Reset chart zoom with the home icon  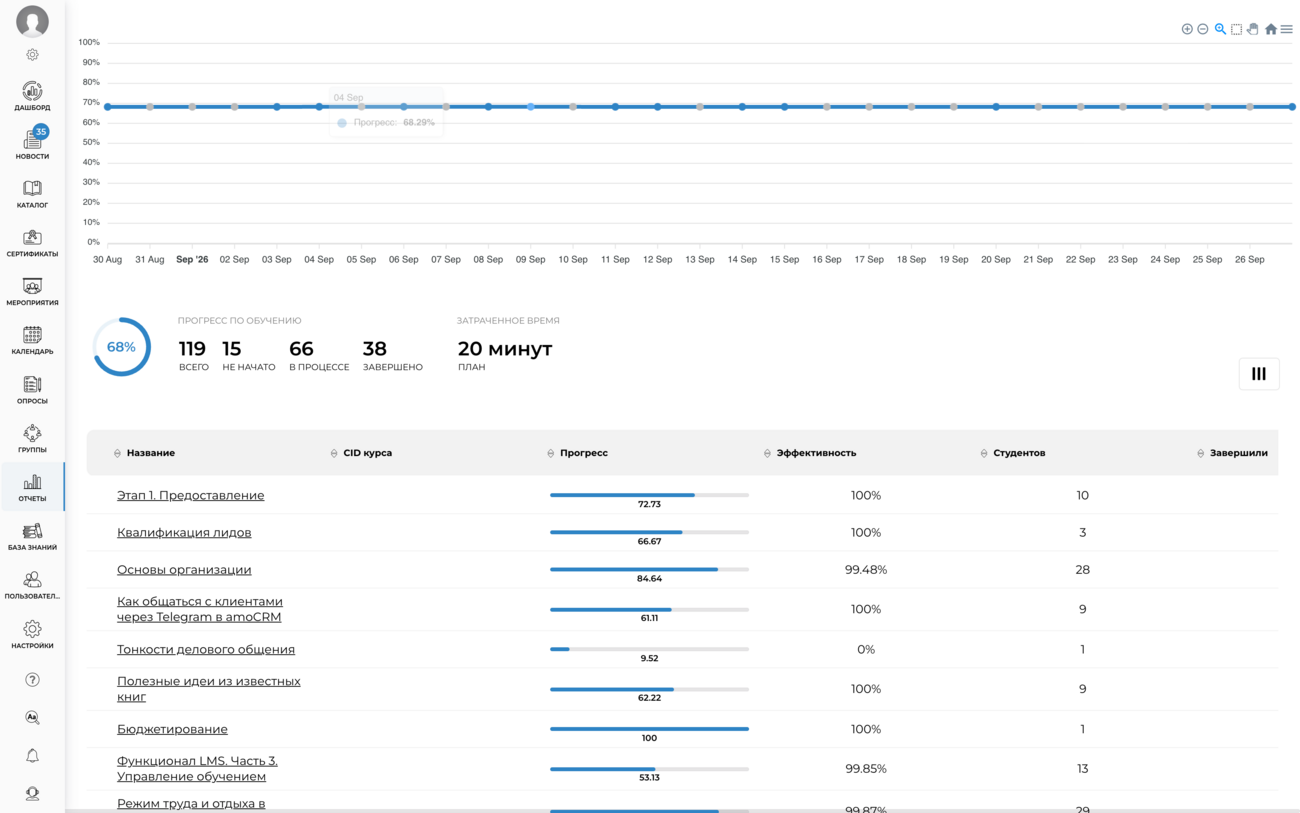click(x=1271, y=29)
